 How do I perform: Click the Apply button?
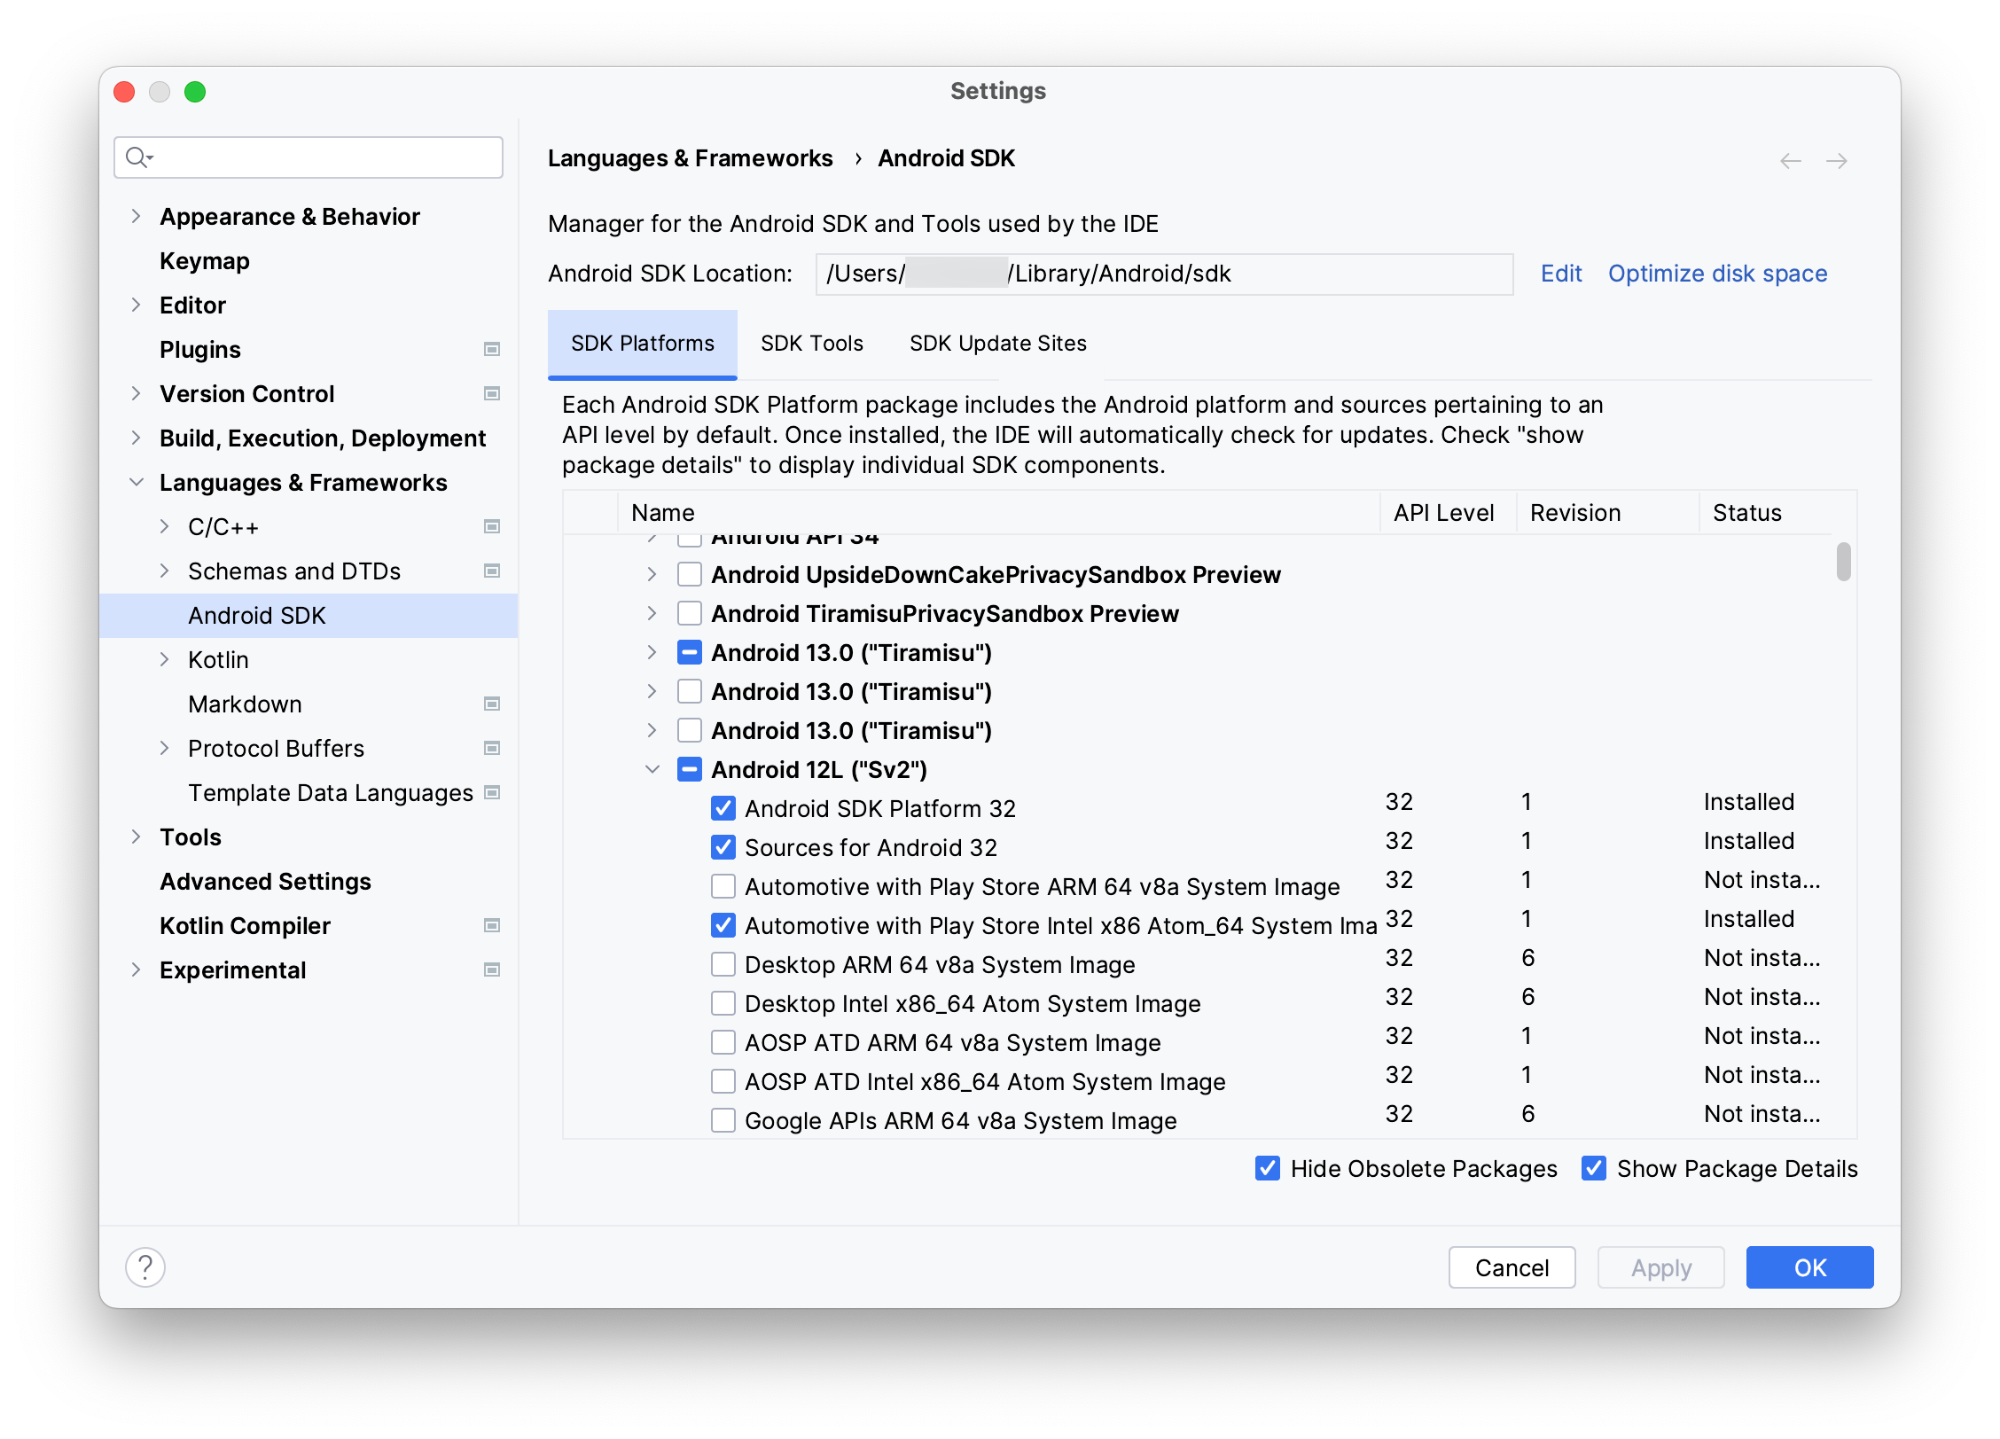click(1658, 1265)
